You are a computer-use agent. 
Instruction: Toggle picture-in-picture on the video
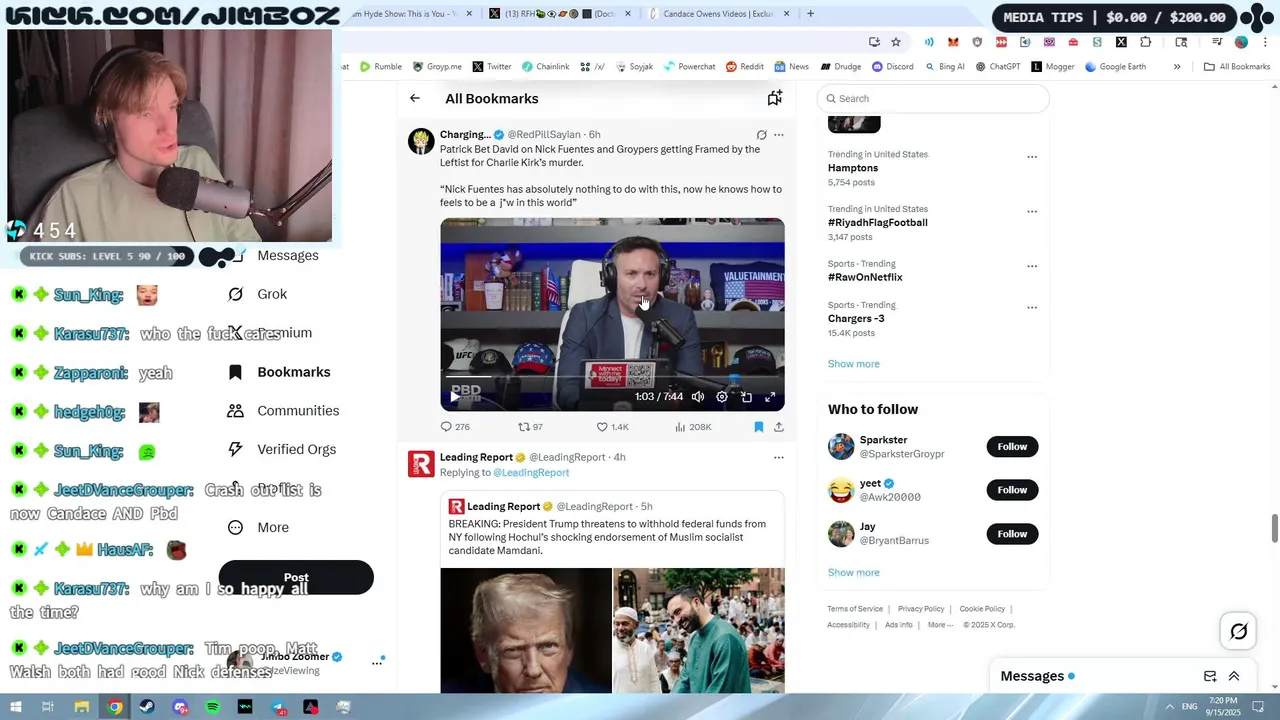[746, 397]
